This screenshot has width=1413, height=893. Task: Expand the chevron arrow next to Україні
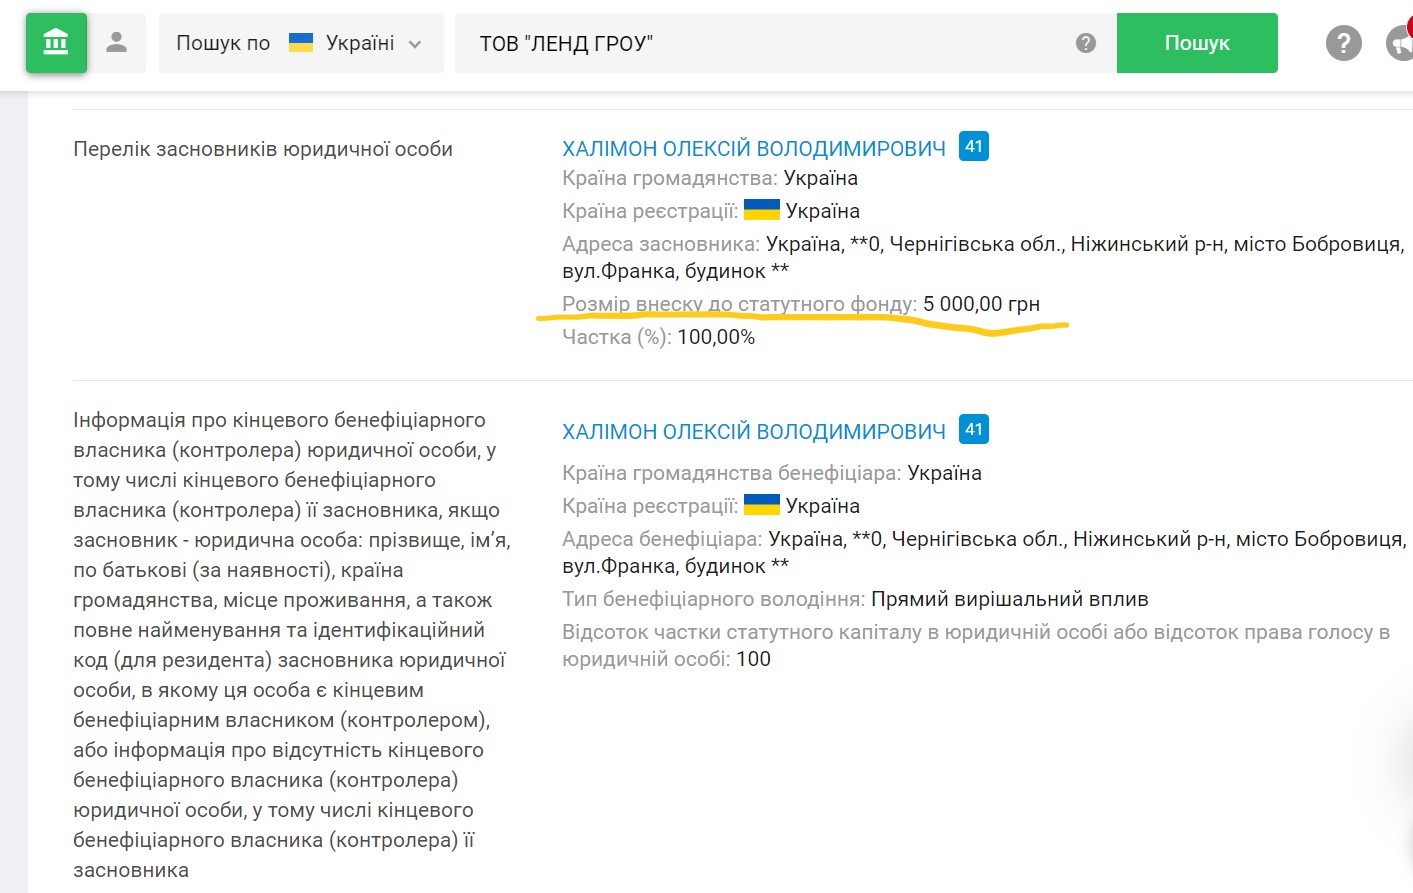(x=415, y=44)
